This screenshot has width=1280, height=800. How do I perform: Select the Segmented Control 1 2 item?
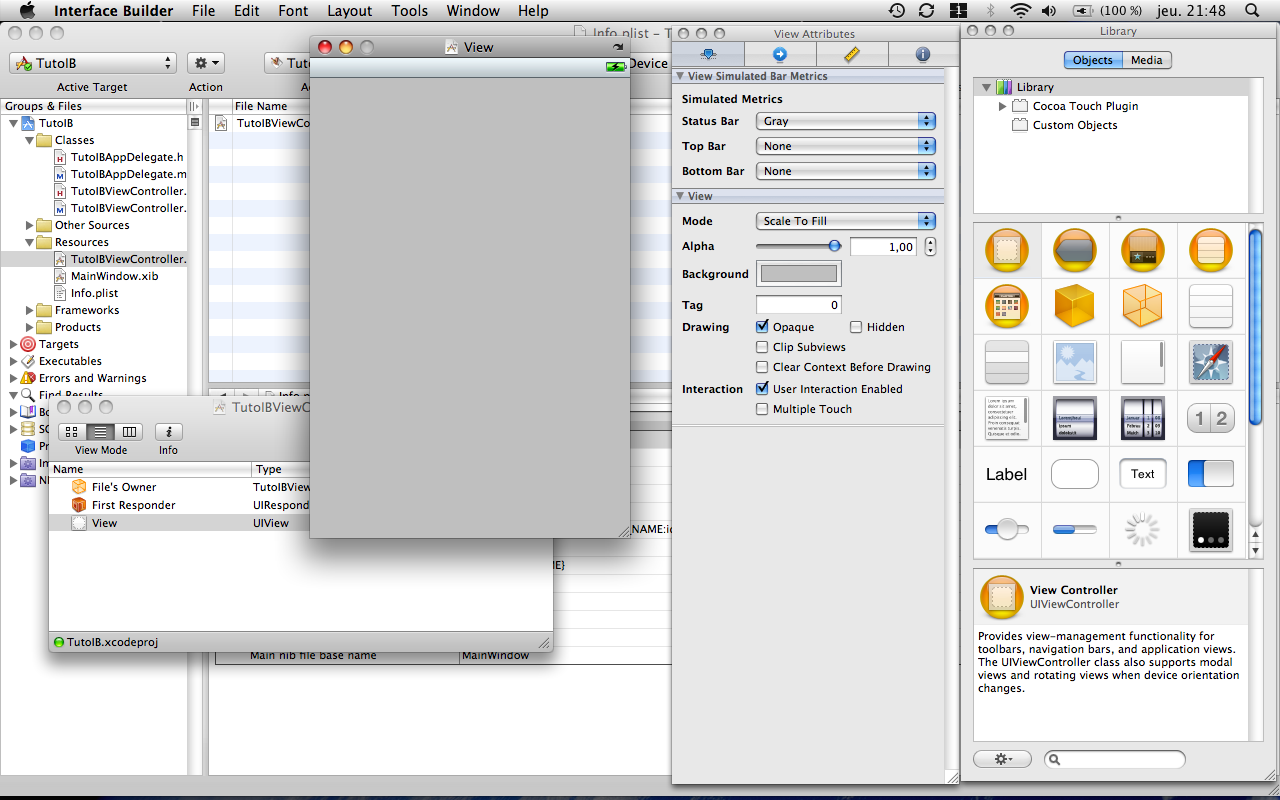click(1211, 418)
